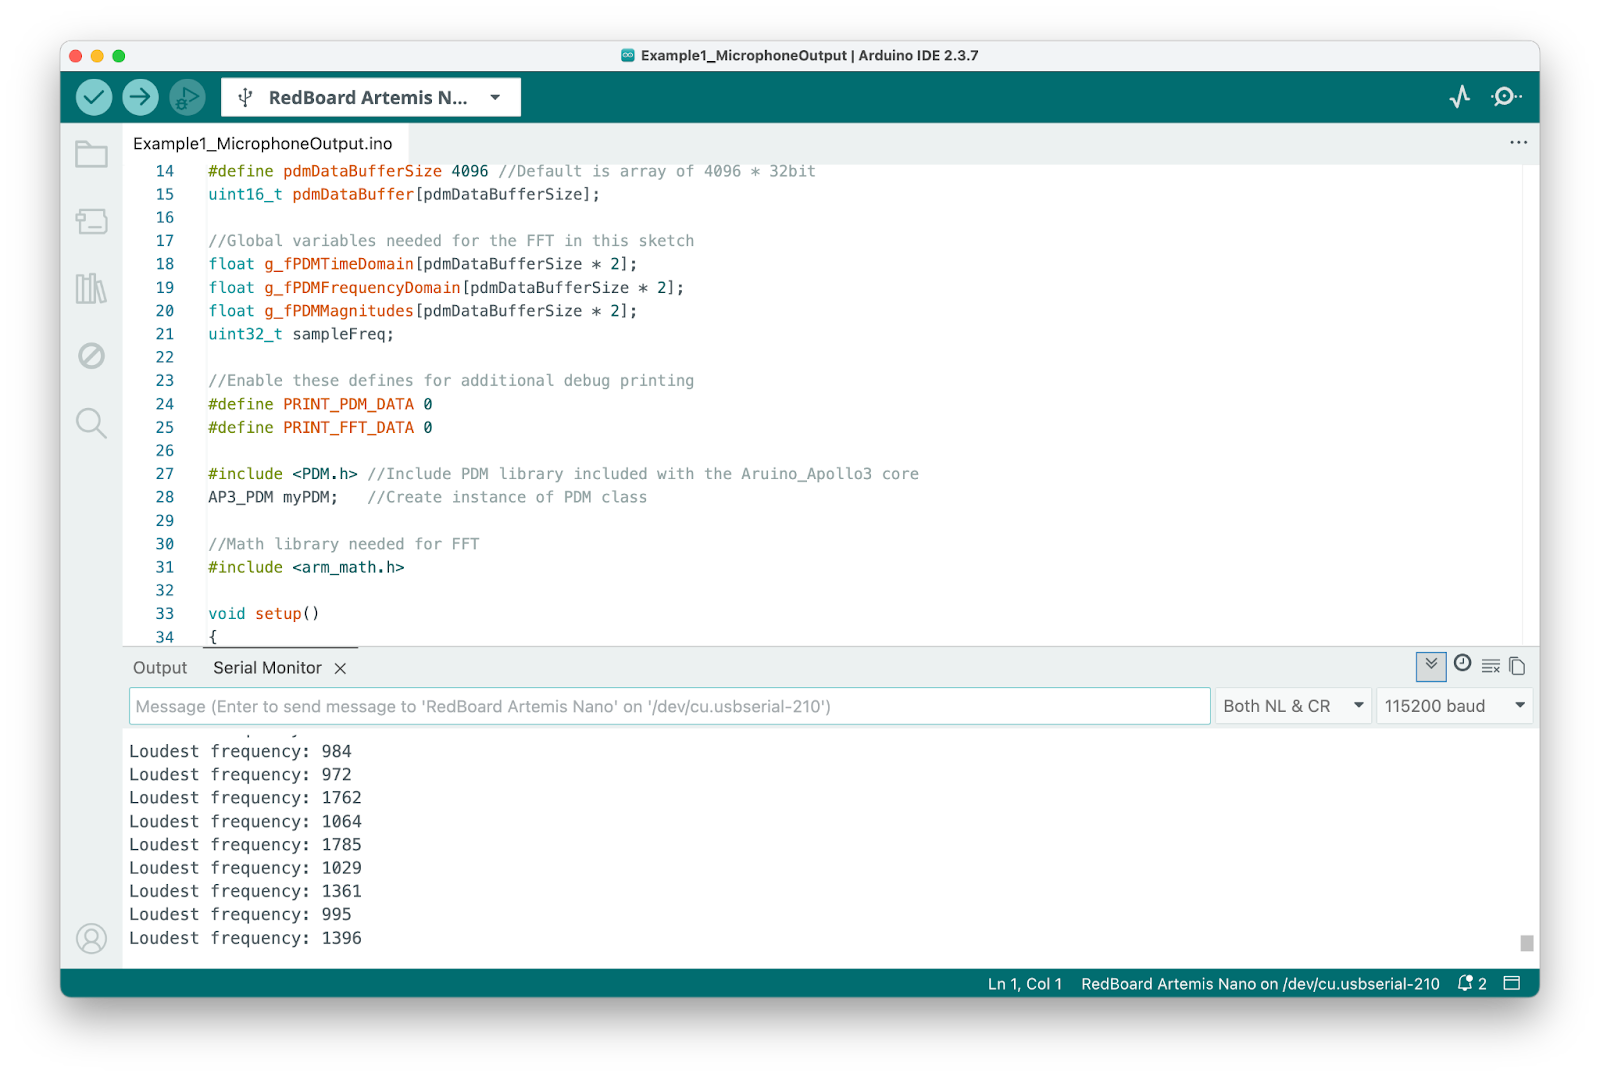The width and height of the screenshot is (1600, 1077).
Task: Click the Verify sketch checkmark button
Action: (94, 97)
